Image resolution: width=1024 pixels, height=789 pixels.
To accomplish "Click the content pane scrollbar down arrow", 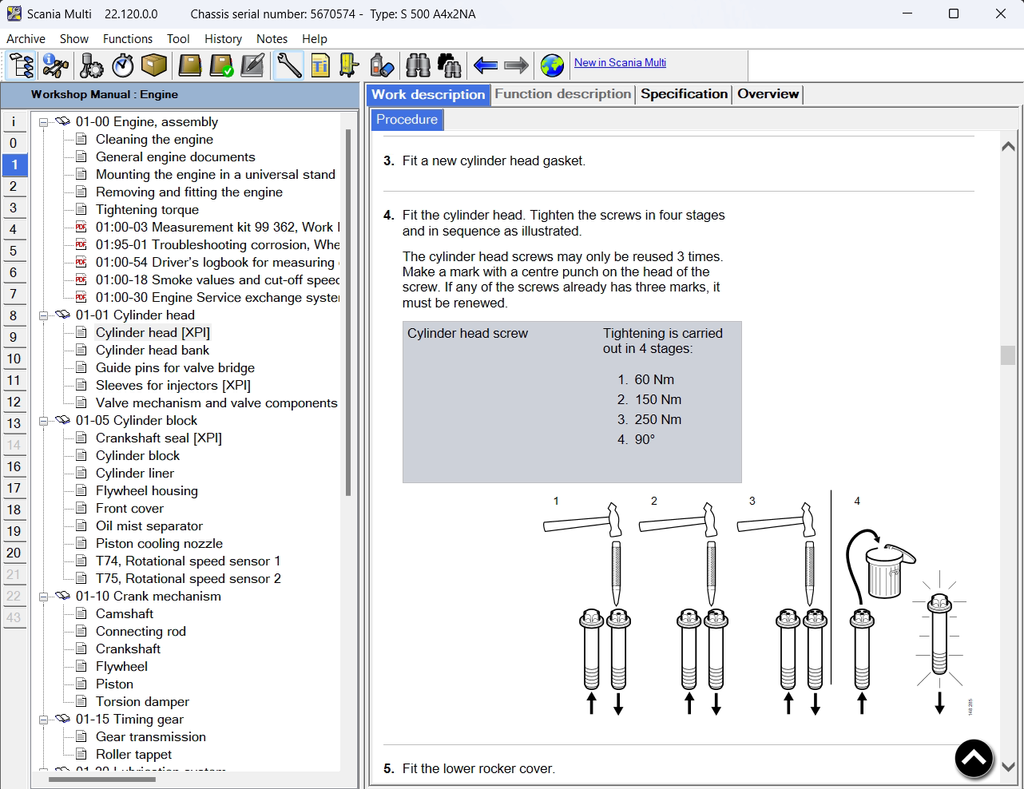I will pyautogui.click(x=1008, y=766).
